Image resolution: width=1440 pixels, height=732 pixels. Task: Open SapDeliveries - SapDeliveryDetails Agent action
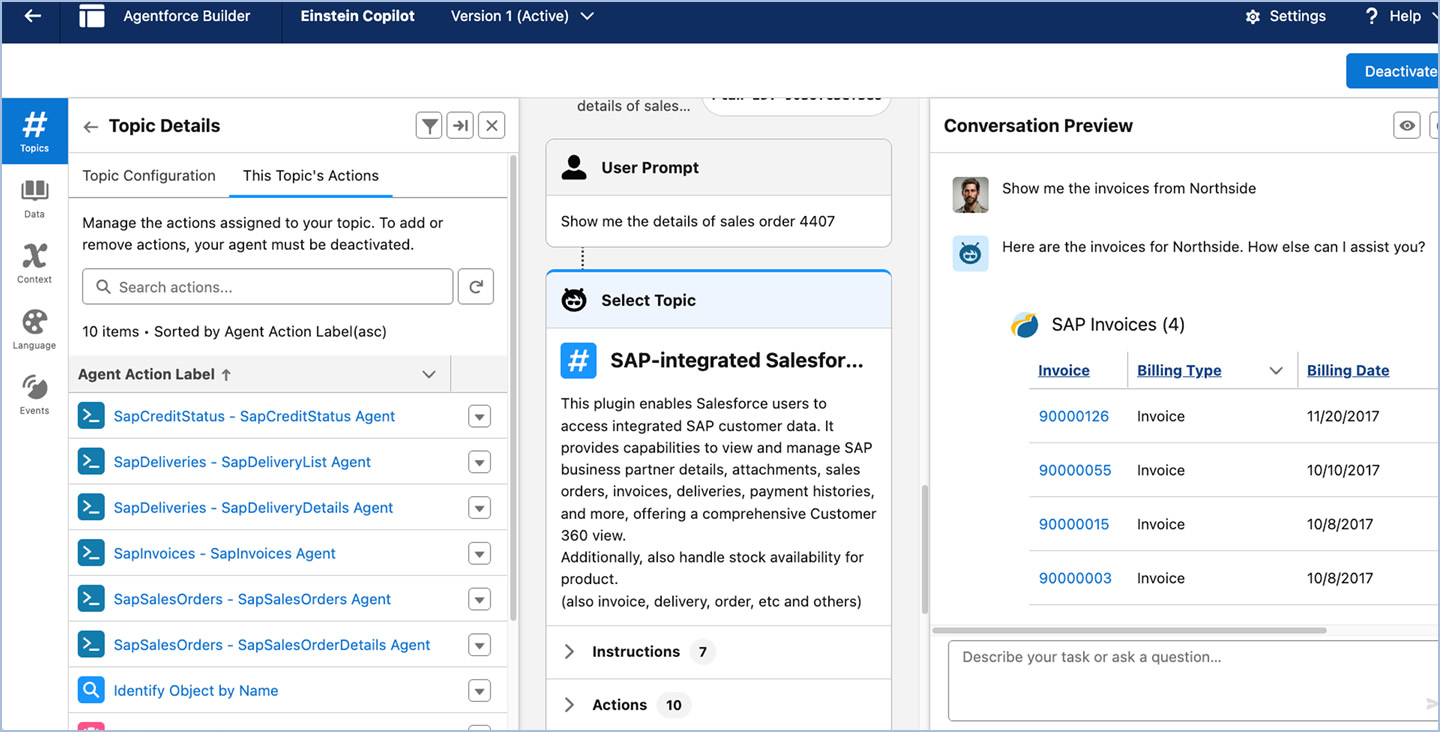(x=253, y=508)
